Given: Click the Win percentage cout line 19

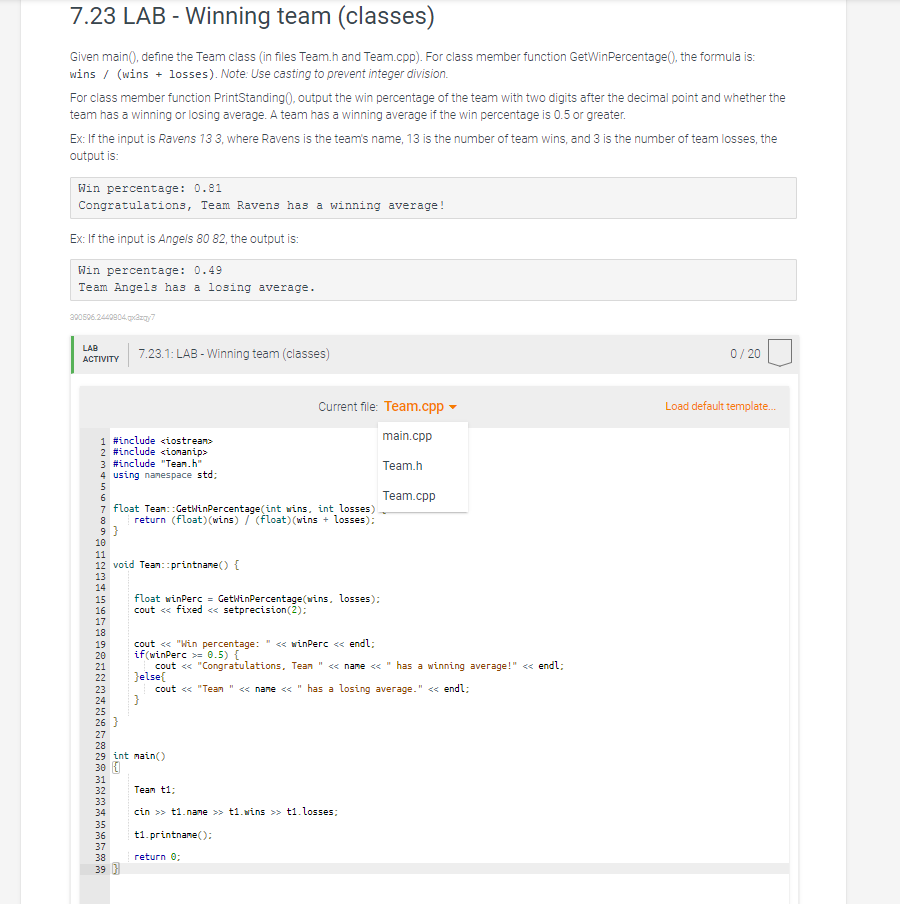Looking at the screenshot, I should click(254, 644).
